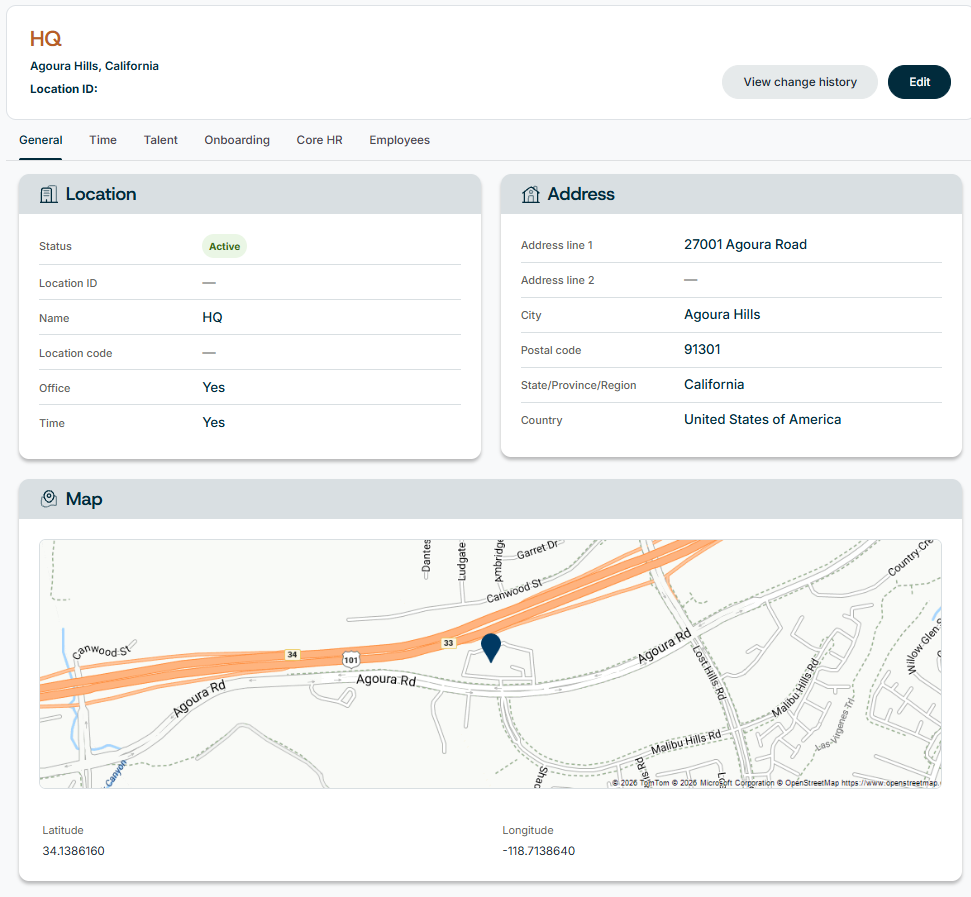
Task: Click the Map panel pin icon
Action: click(x=49, y=499)
